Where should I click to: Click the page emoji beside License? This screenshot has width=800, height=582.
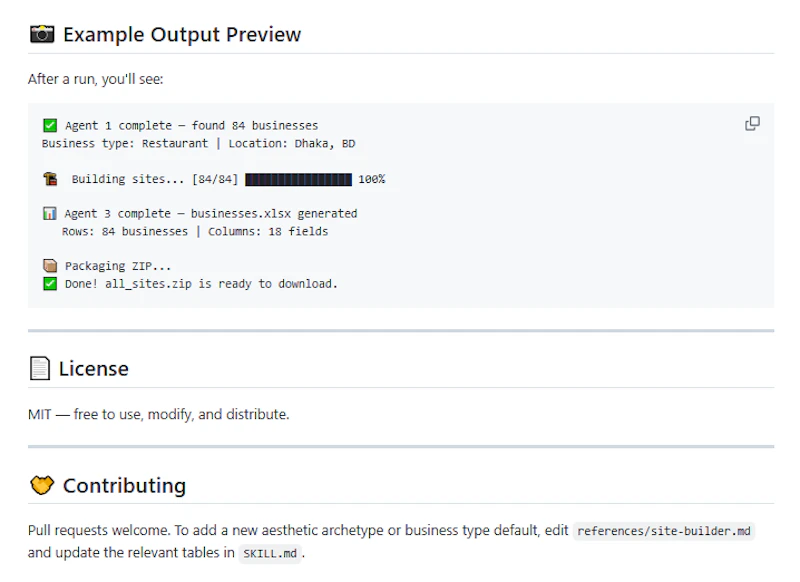click(x=40, y=368)
